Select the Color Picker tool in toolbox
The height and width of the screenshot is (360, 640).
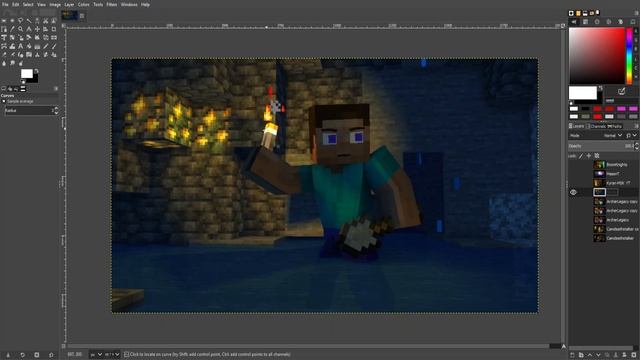12,29
